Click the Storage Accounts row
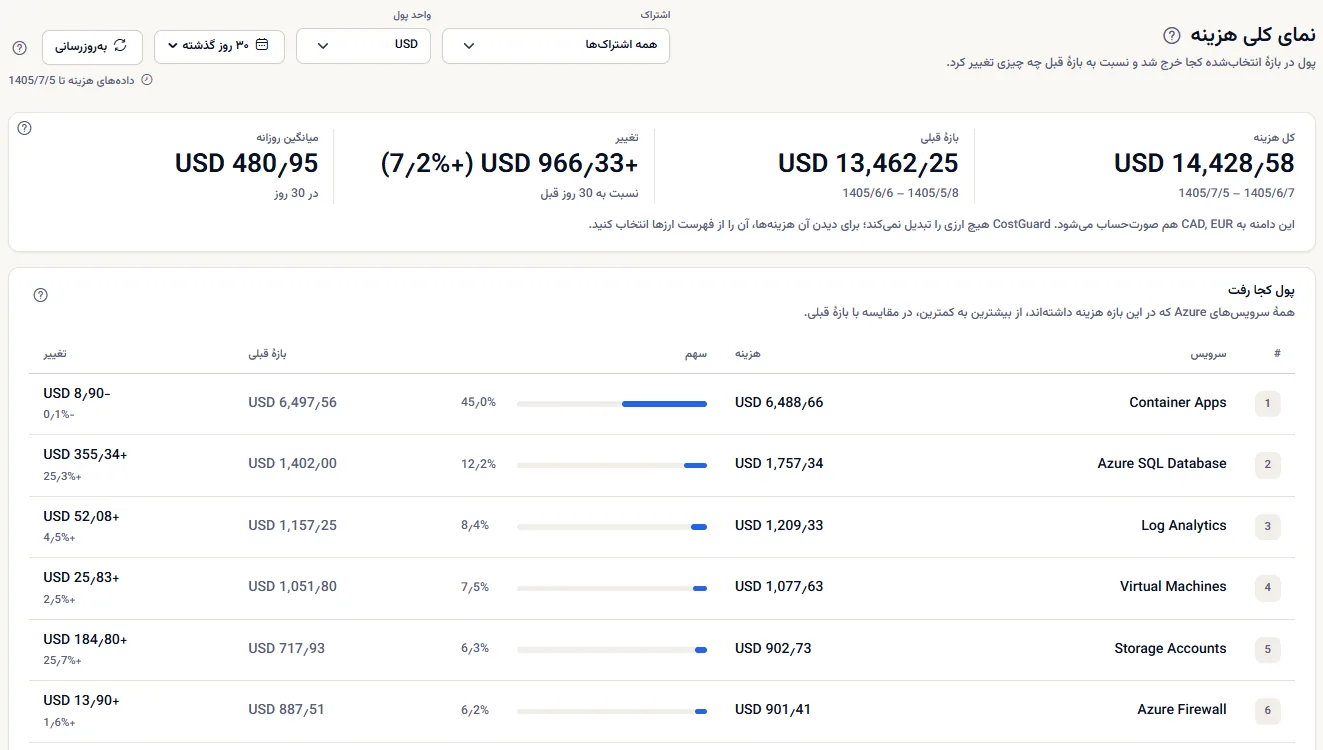 [662, 650]
